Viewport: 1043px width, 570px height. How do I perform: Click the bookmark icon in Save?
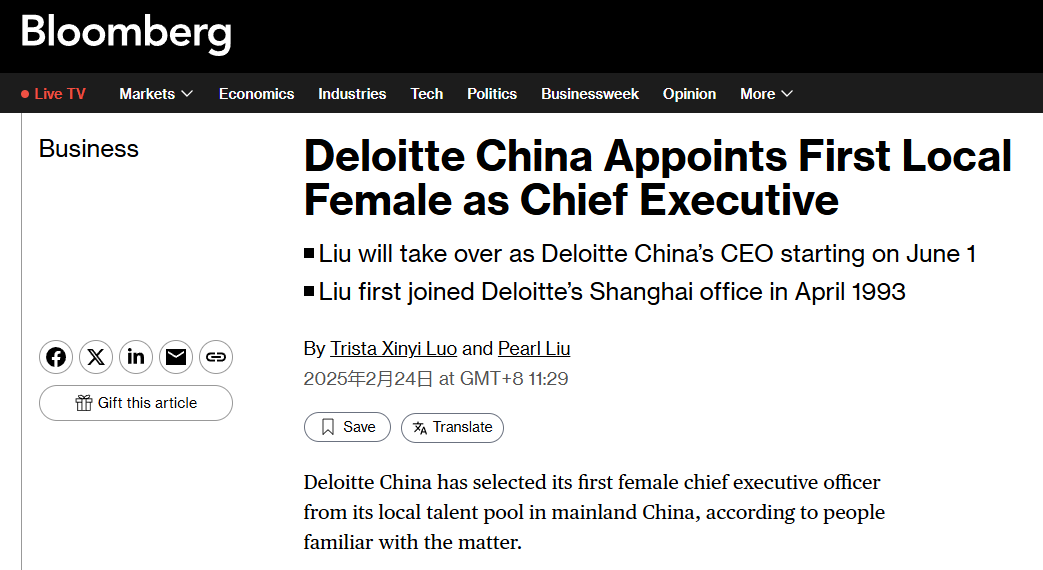click(328, 427)
